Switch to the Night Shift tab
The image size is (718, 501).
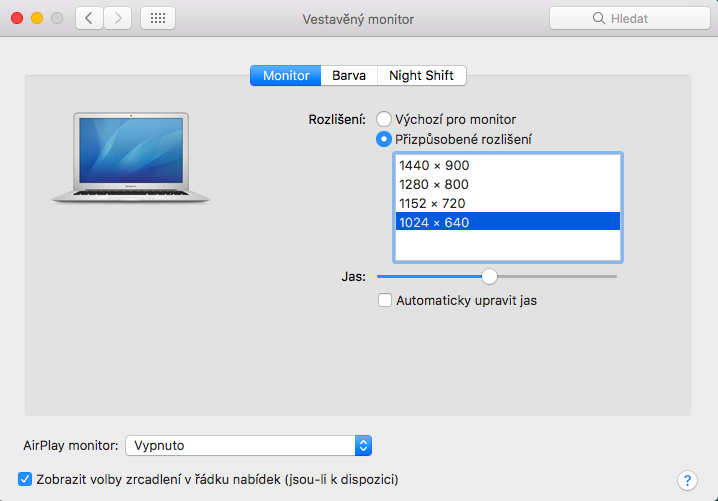(x=421, y=75)
